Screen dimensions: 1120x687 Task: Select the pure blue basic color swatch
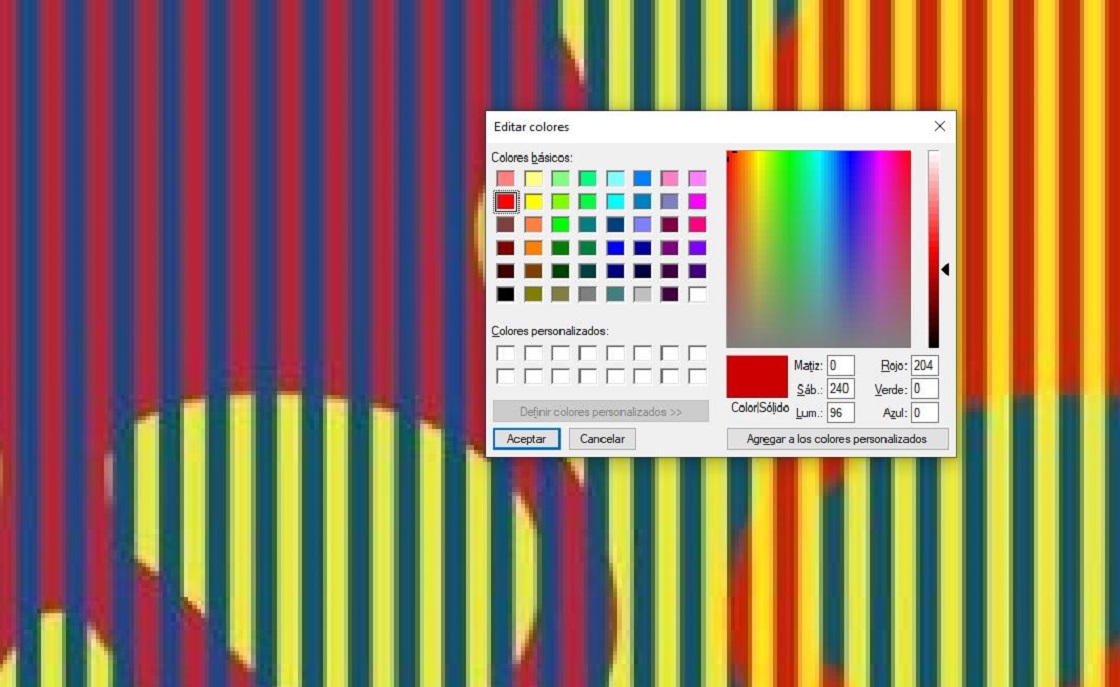[x=615, y=248]
